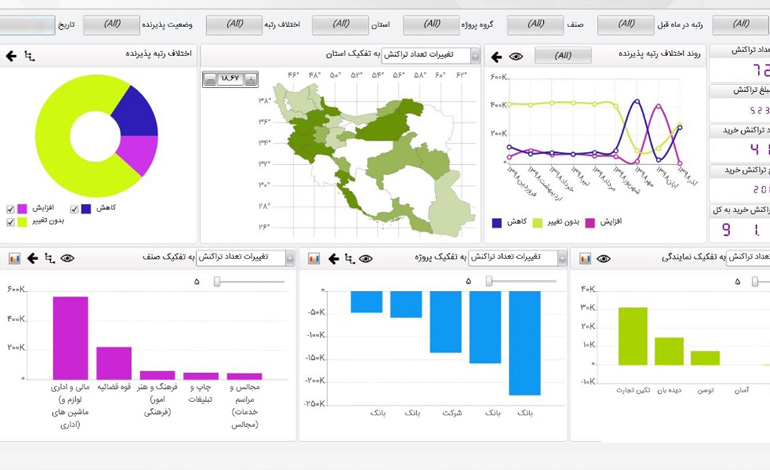Uncheck the افزایش legend checkbox
Image resolution: width=770 pixels, height=470 pixels.
pos(11,208)
